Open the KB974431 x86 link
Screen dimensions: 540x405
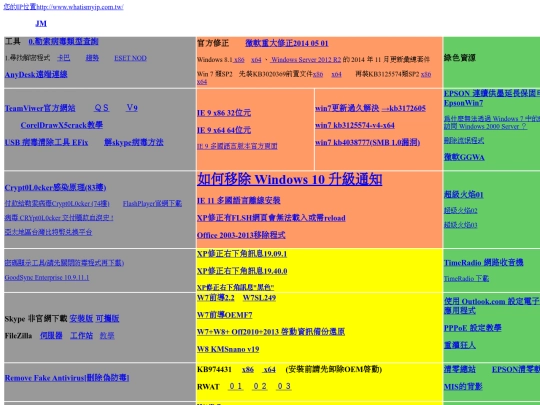pos(248,370)
